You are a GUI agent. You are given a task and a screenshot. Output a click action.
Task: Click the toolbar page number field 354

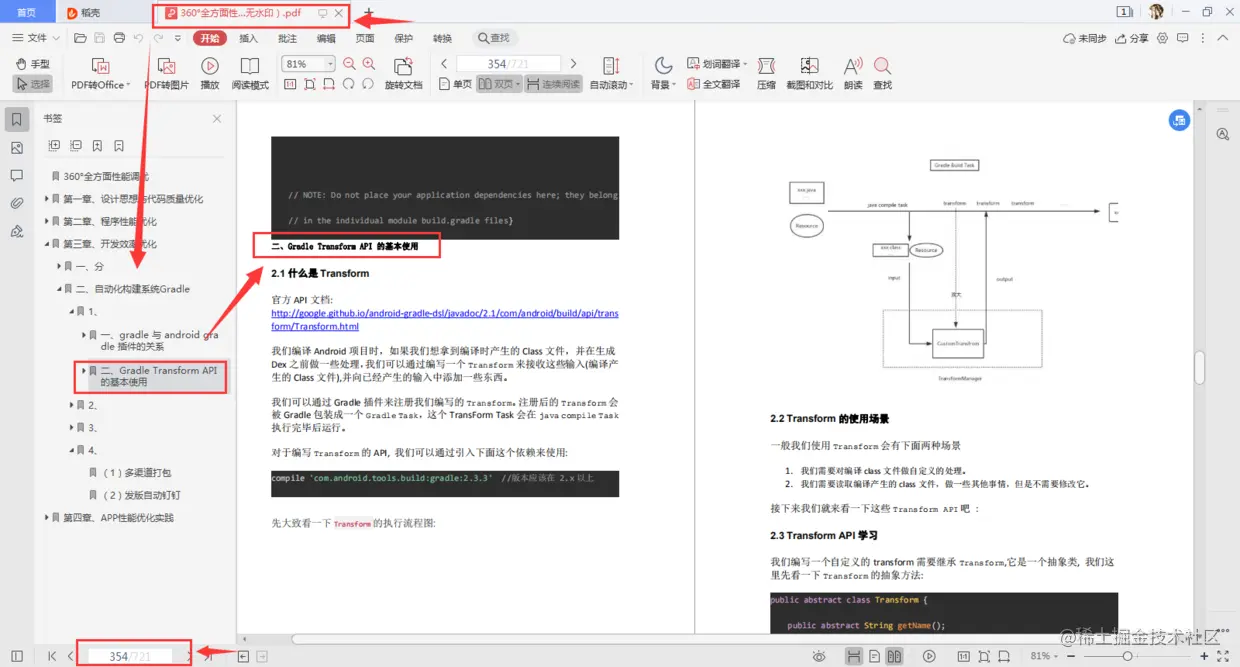[x=507, y=64]
